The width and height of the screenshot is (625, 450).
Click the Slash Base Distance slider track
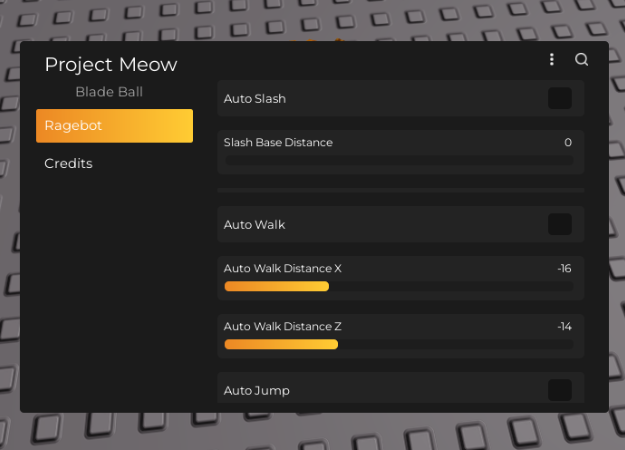[399, 160]
